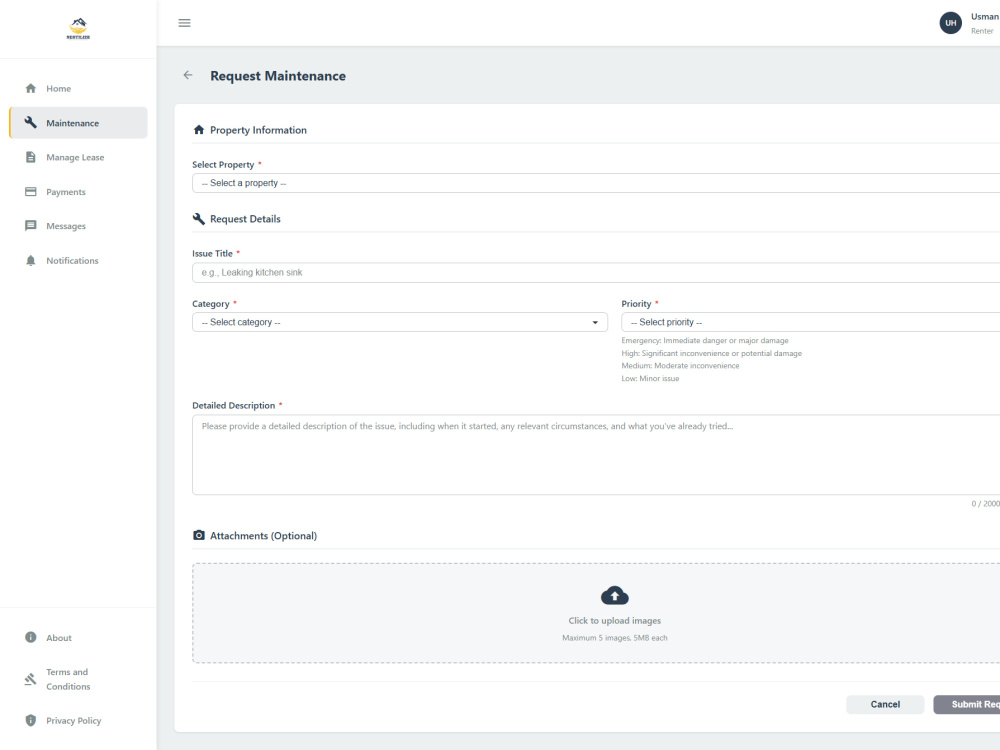Click the Renter role label
Image resolution: width=1000 pixels, height=750 pixels.
coord(982,31)
